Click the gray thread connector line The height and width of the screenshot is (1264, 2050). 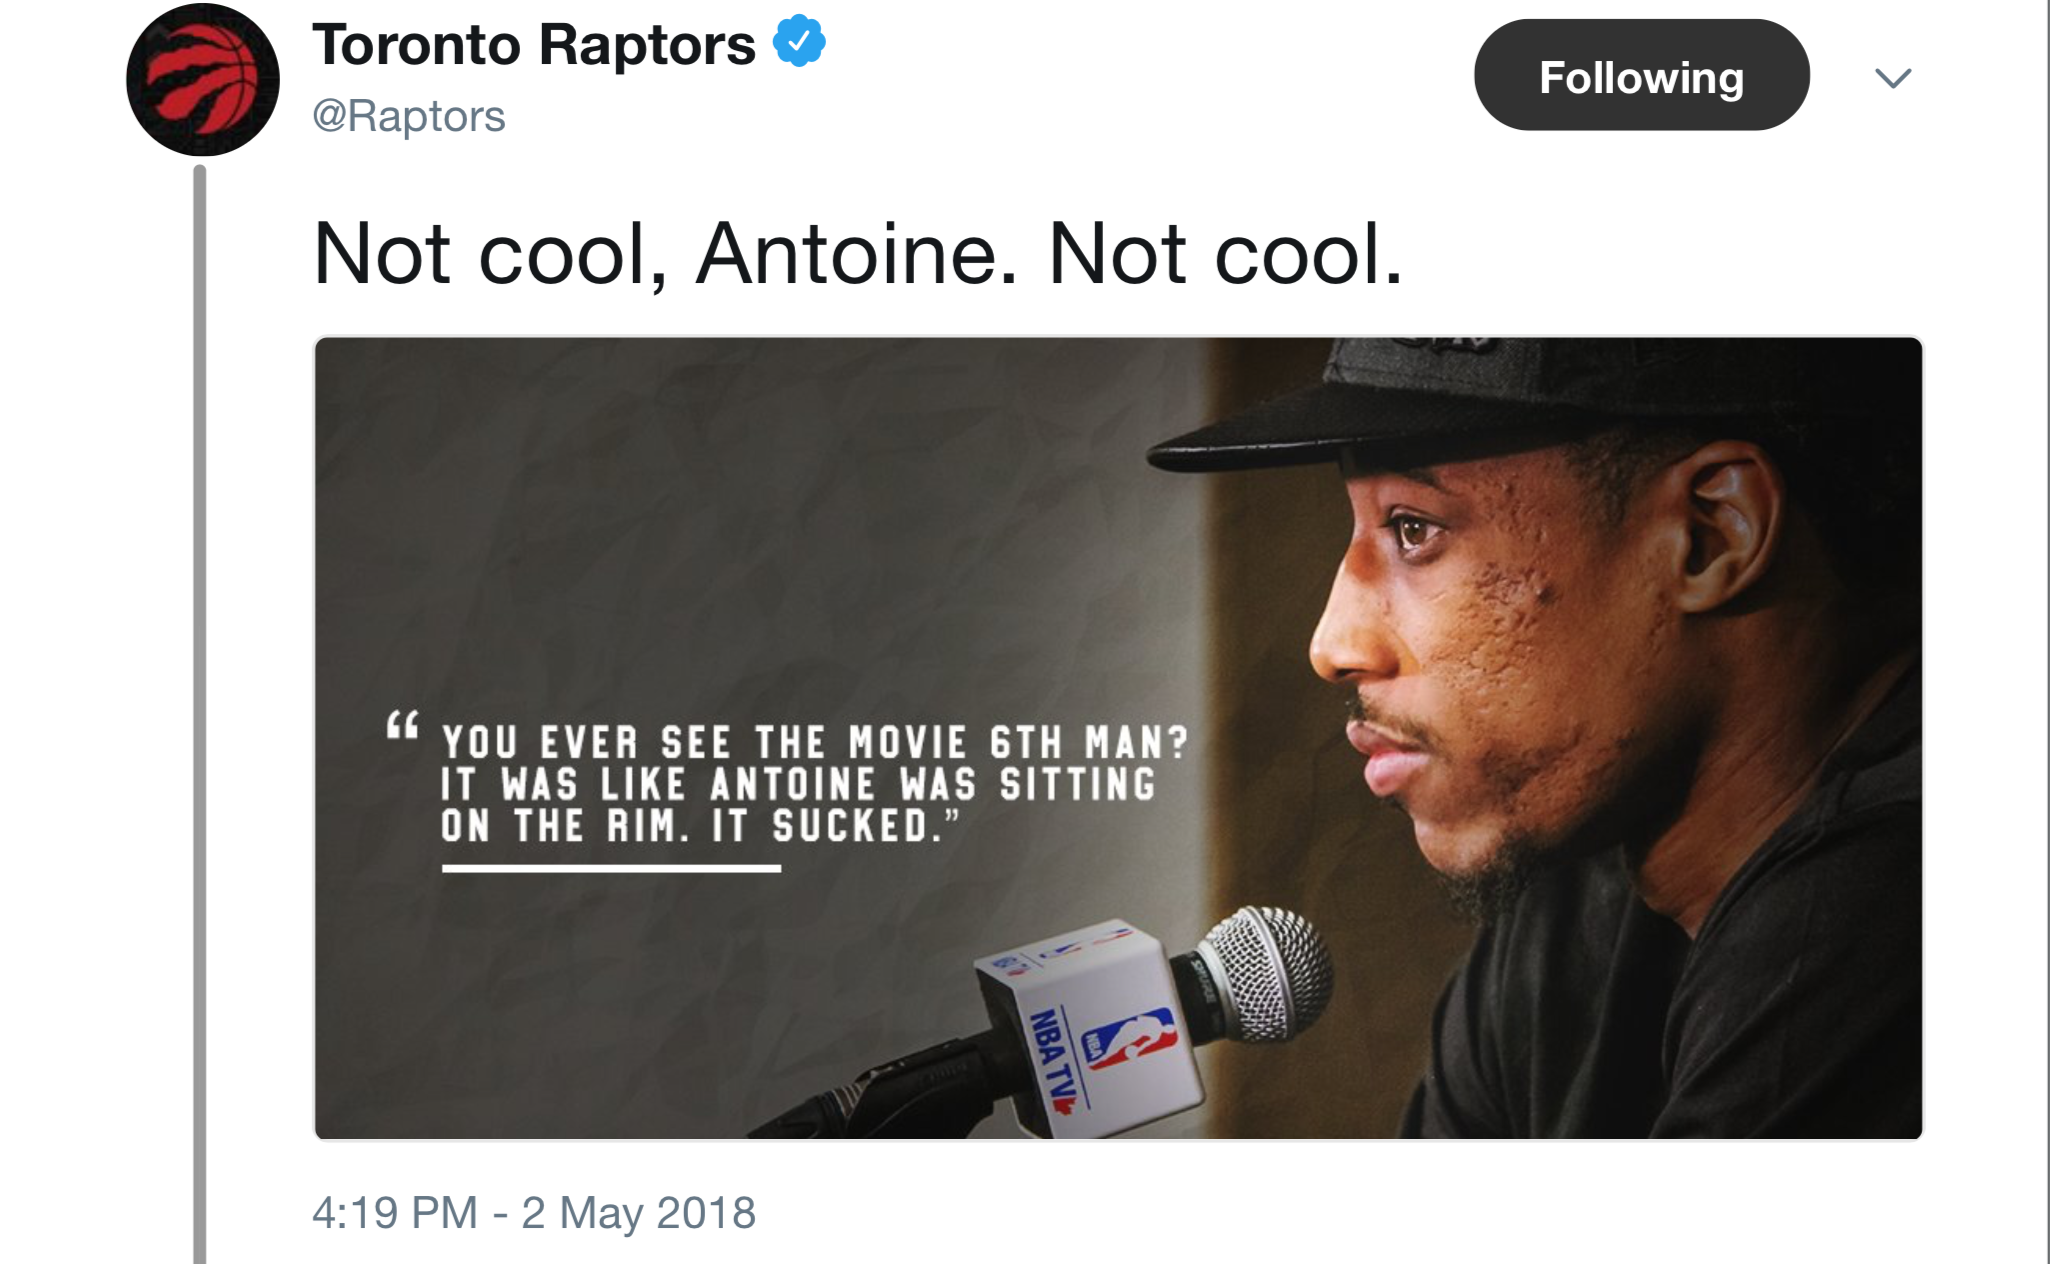point(200,714)
